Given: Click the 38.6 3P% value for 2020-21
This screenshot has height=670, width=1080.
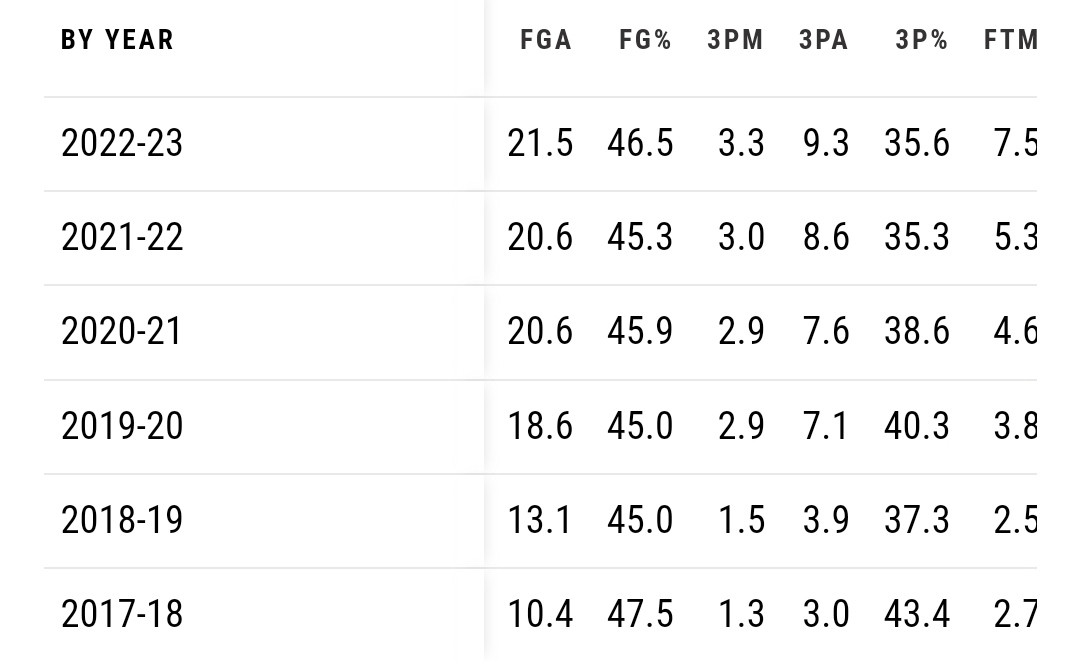Looking at the screenshot, I should [917, 331].
